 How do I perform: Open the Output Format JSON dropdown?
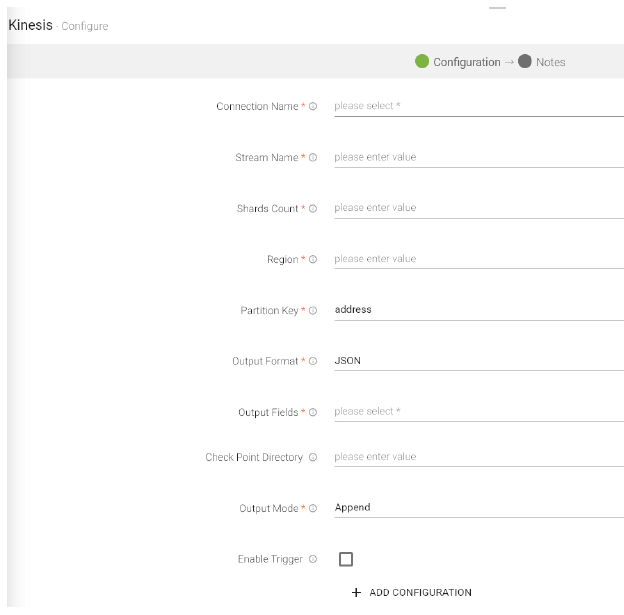[478, 361]
